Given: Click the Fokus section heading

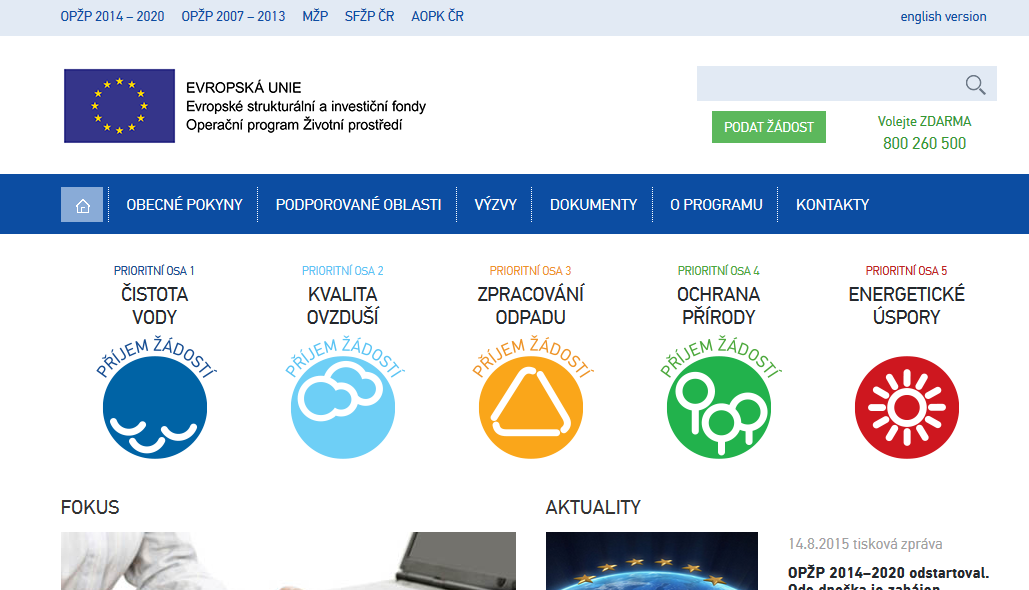Looking at the screenshot, I should [90, 507].
